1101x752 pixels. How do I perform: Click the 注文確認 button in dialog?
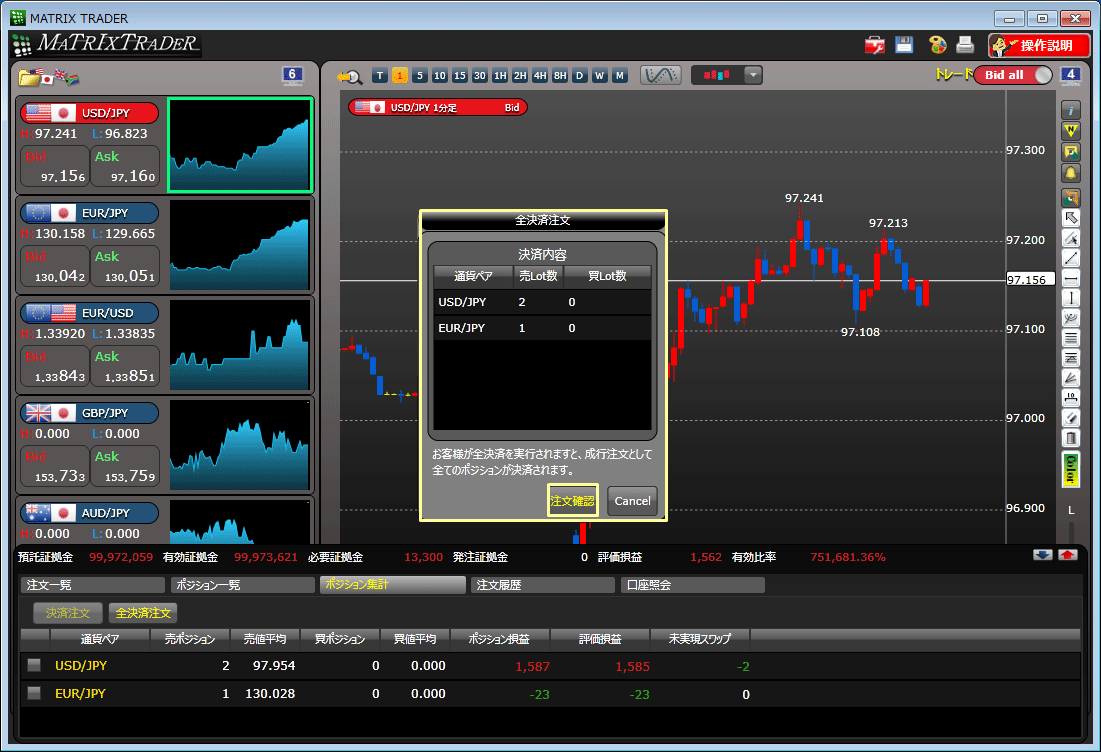pos(572,501)
